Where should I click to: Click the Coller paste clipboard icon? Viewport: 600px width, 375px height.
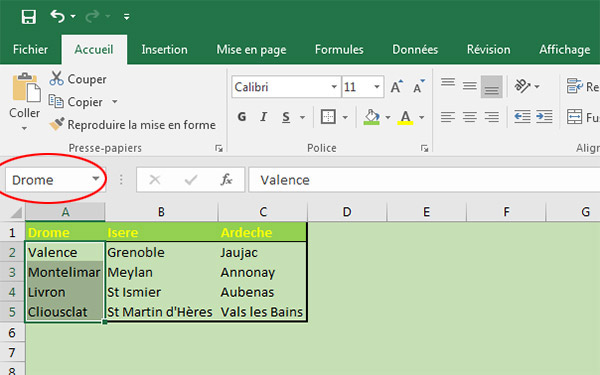(26, 88)
